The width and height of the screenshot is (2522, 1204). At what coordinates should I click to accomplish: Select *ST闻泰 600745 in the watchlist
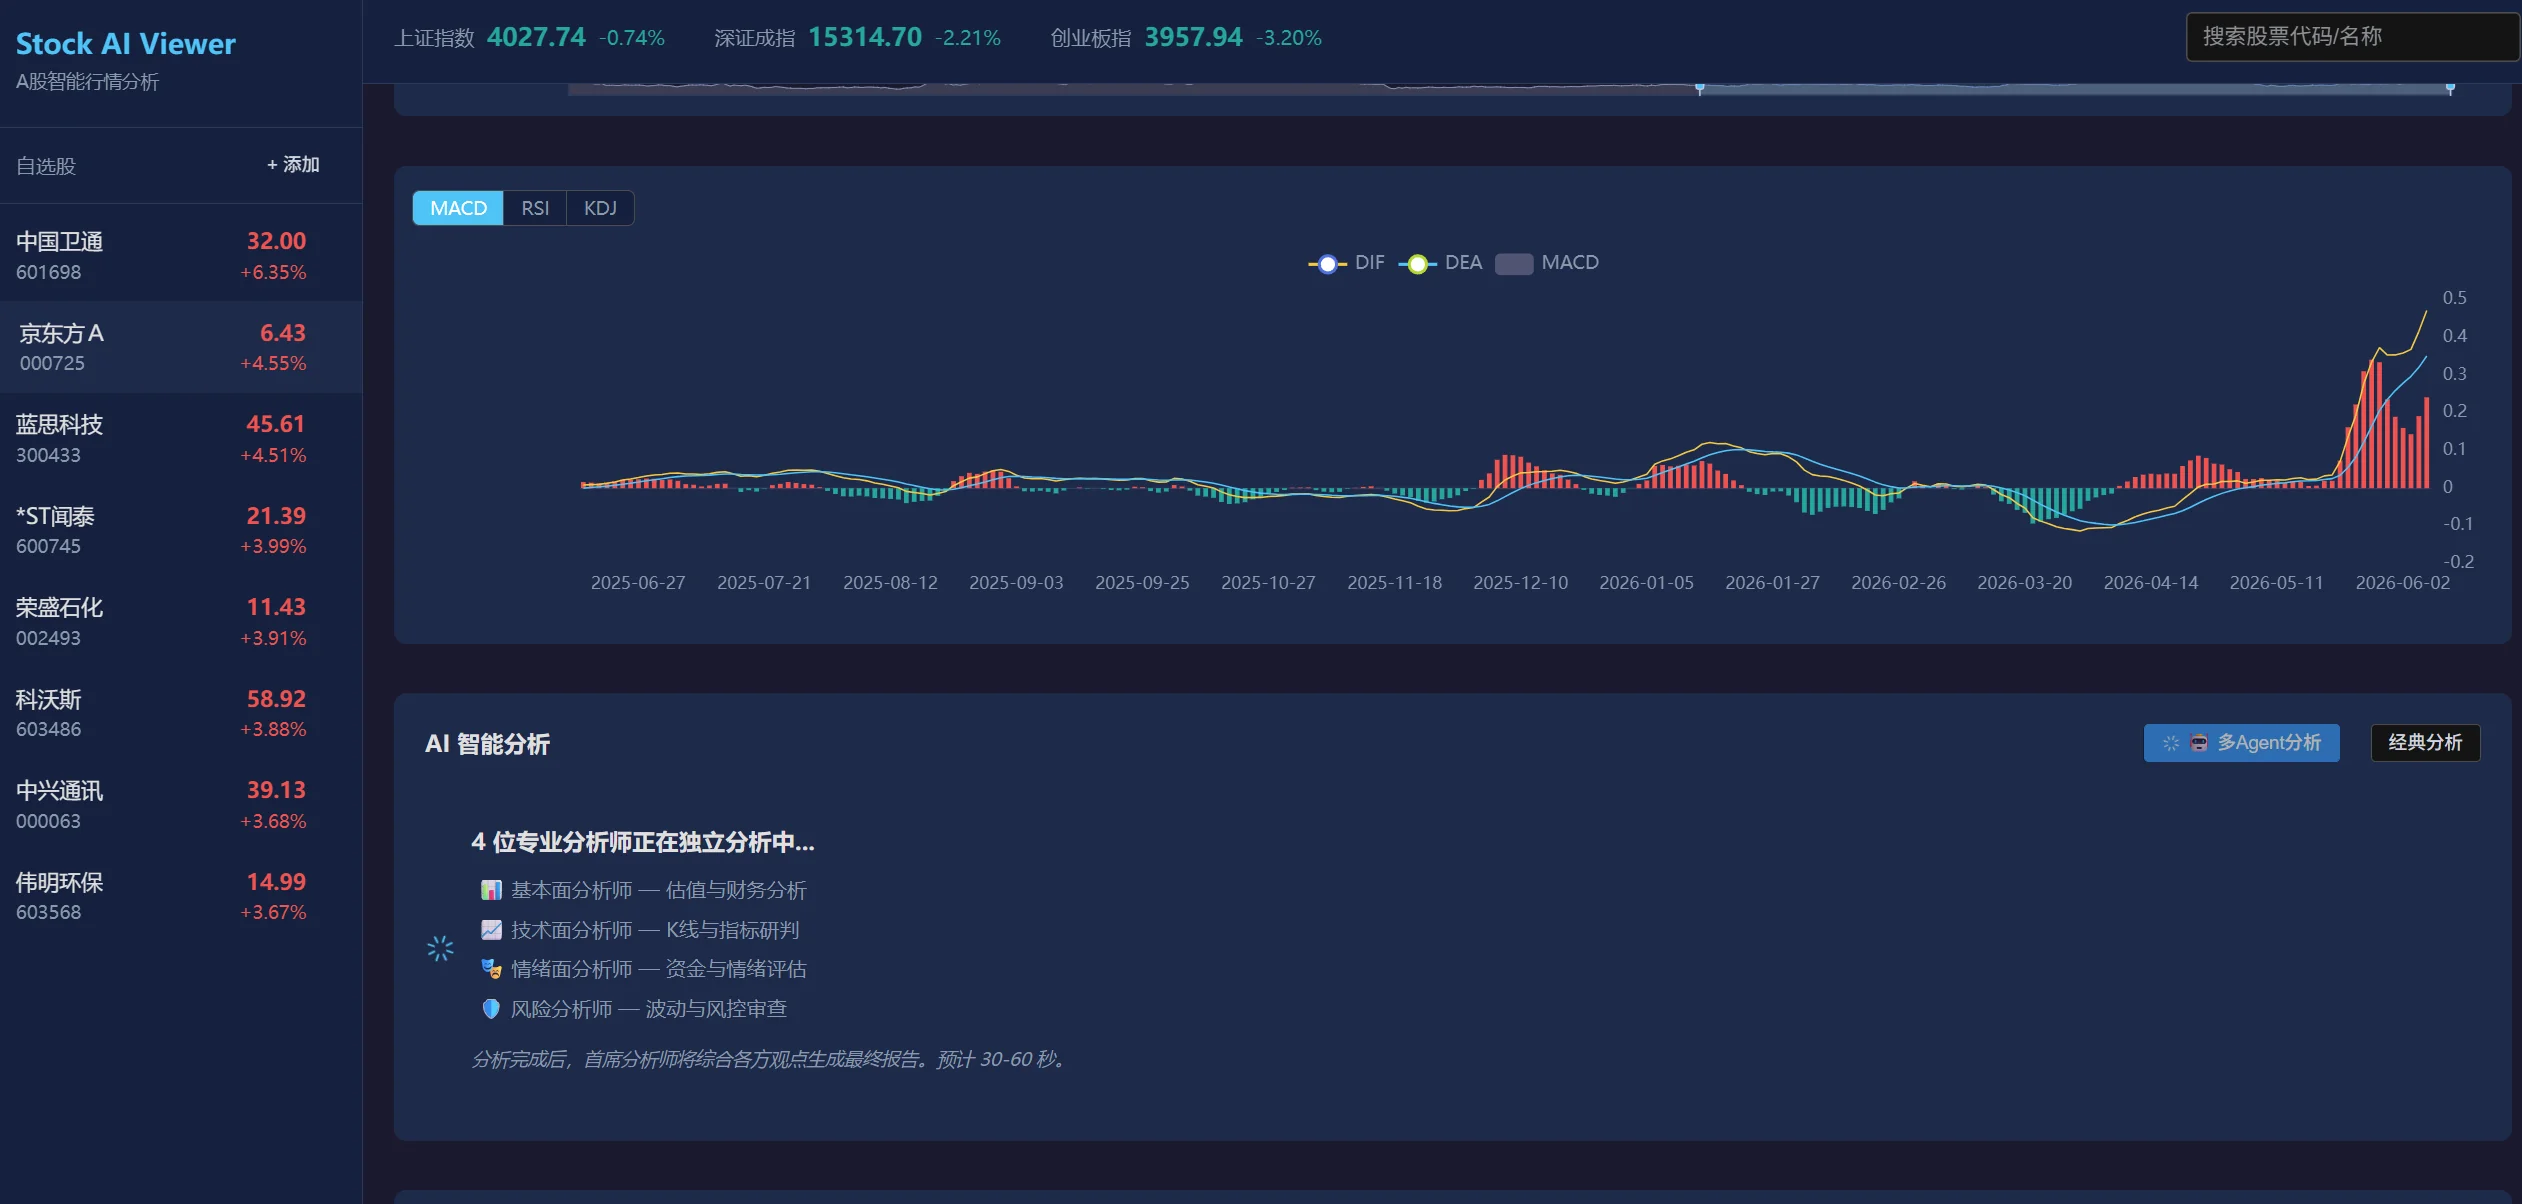click(x=181, y=530)
